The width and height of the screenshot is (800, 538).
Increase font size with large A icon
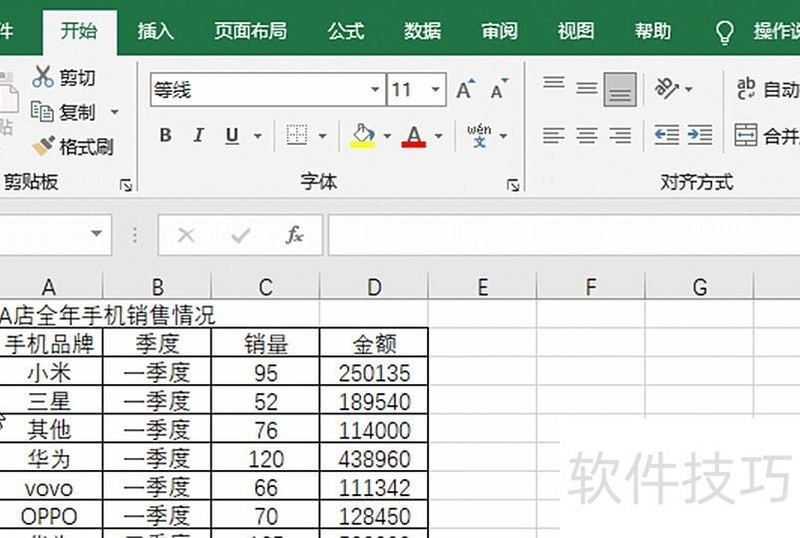(x=465, y=90)
